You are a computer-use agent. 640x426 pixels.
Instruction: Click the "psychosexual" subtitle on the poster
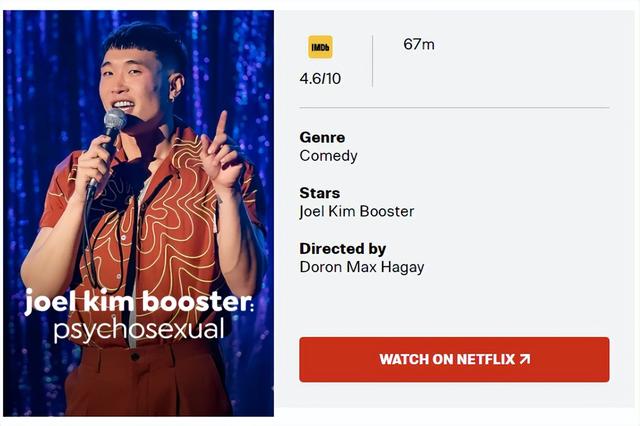[139, 330]
